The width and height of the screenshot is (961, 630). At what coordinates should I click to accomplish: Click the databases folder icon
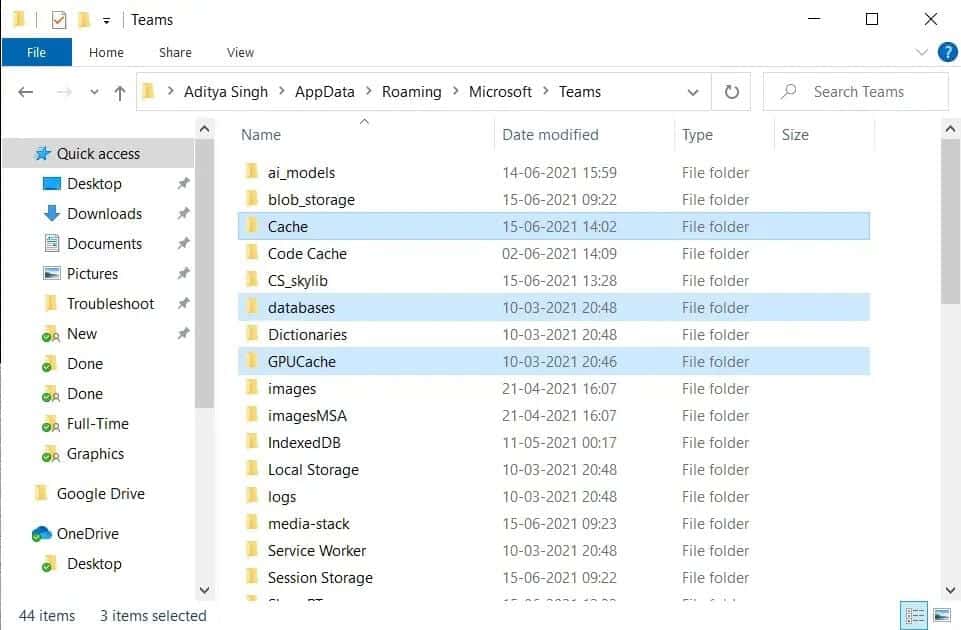click(251, 306)
